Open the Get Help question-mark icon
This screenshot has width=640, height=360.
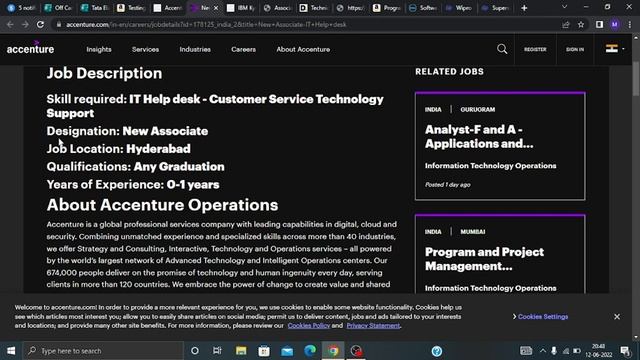pos(437,351)
